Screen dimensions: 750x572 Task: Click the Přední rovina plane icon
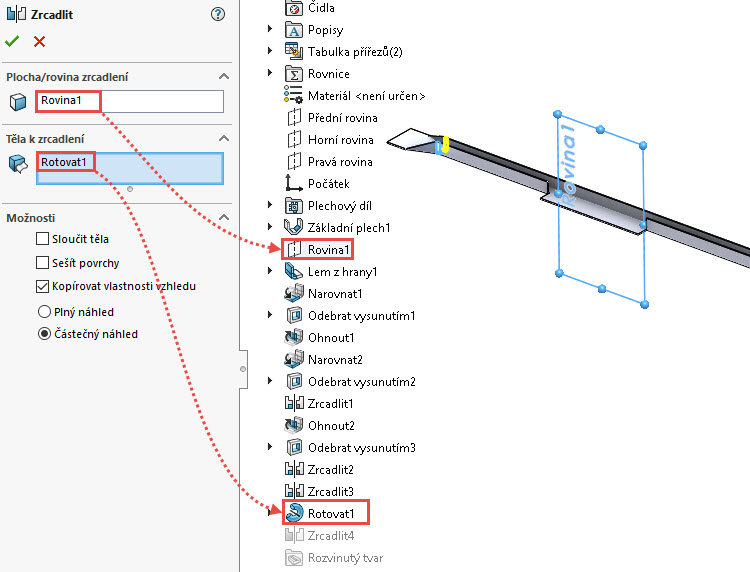(294, 118)
